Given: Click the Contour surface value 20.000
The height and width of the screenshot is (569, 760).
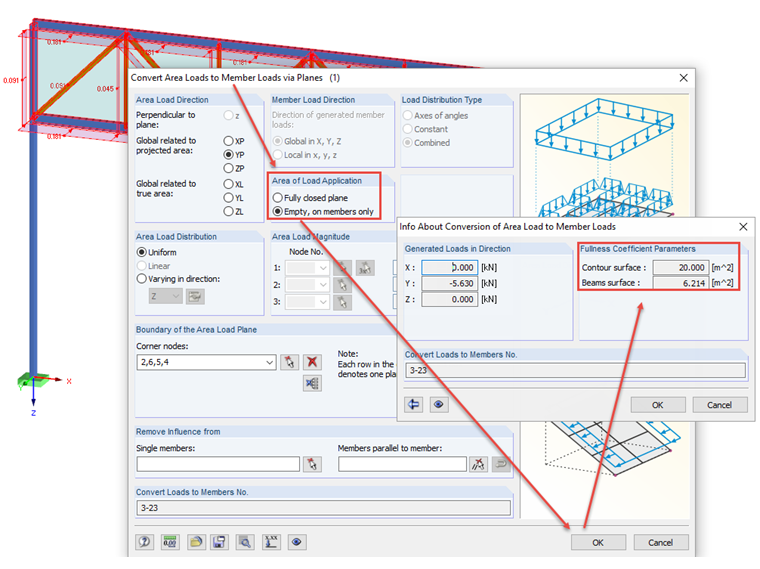Looking at the screenshot, I should pos(681,268).
